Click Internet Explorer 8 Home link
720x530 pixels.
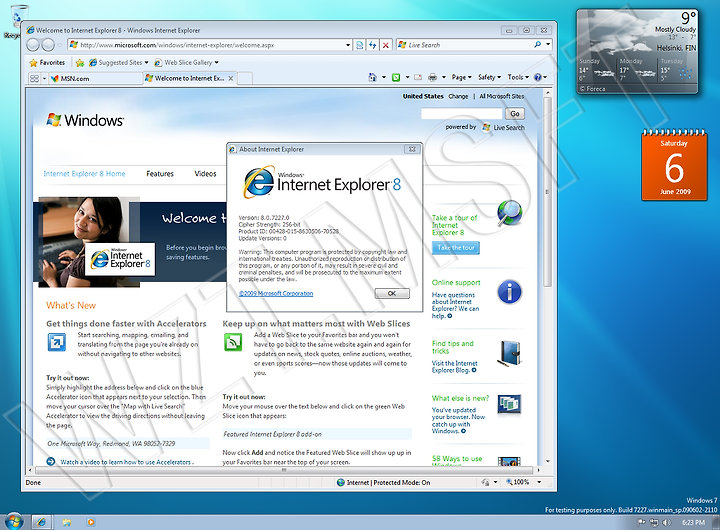[x=84, y=174]
